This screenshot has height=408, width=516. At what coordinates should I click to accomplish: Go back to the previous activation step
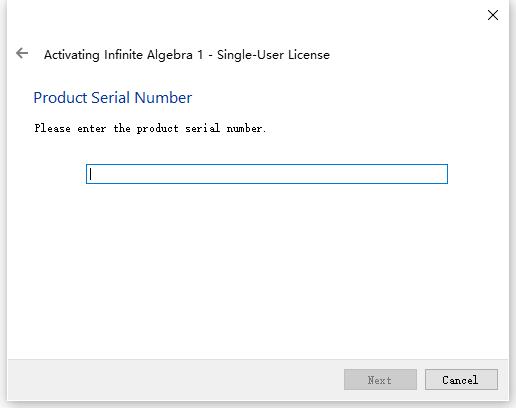coord(22,53)
